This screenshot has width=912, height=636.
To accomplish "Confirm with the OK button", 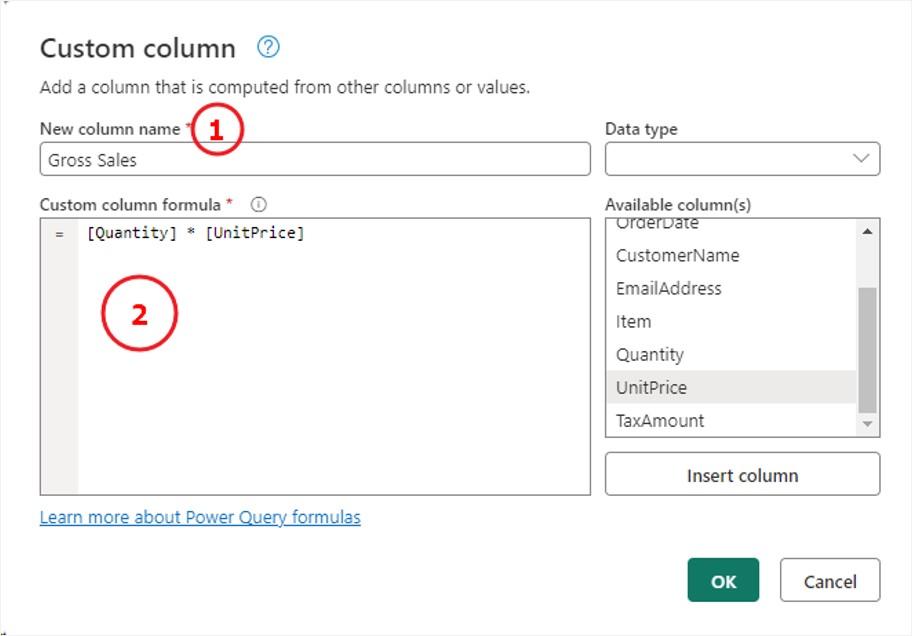I will point(723,580).
